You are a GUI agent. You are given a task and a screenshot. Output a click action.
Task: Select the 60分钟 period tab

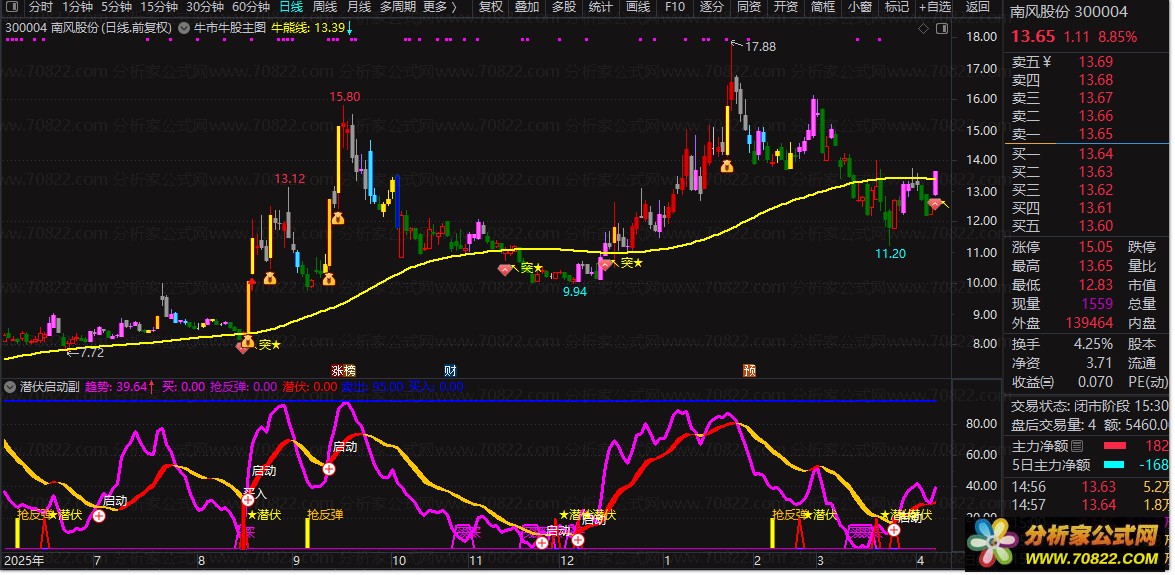click(x=251, y=7)
